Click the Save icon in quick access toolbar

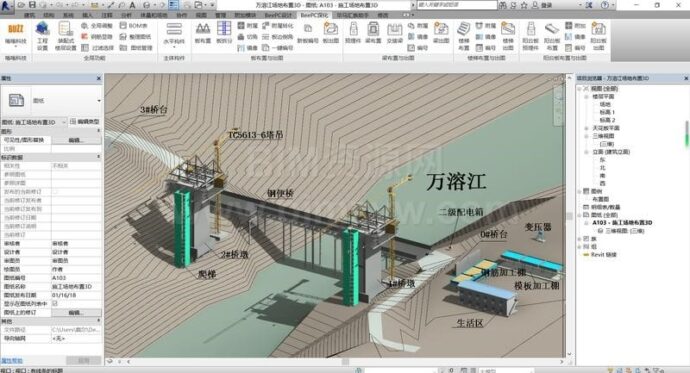coord(32,5)
